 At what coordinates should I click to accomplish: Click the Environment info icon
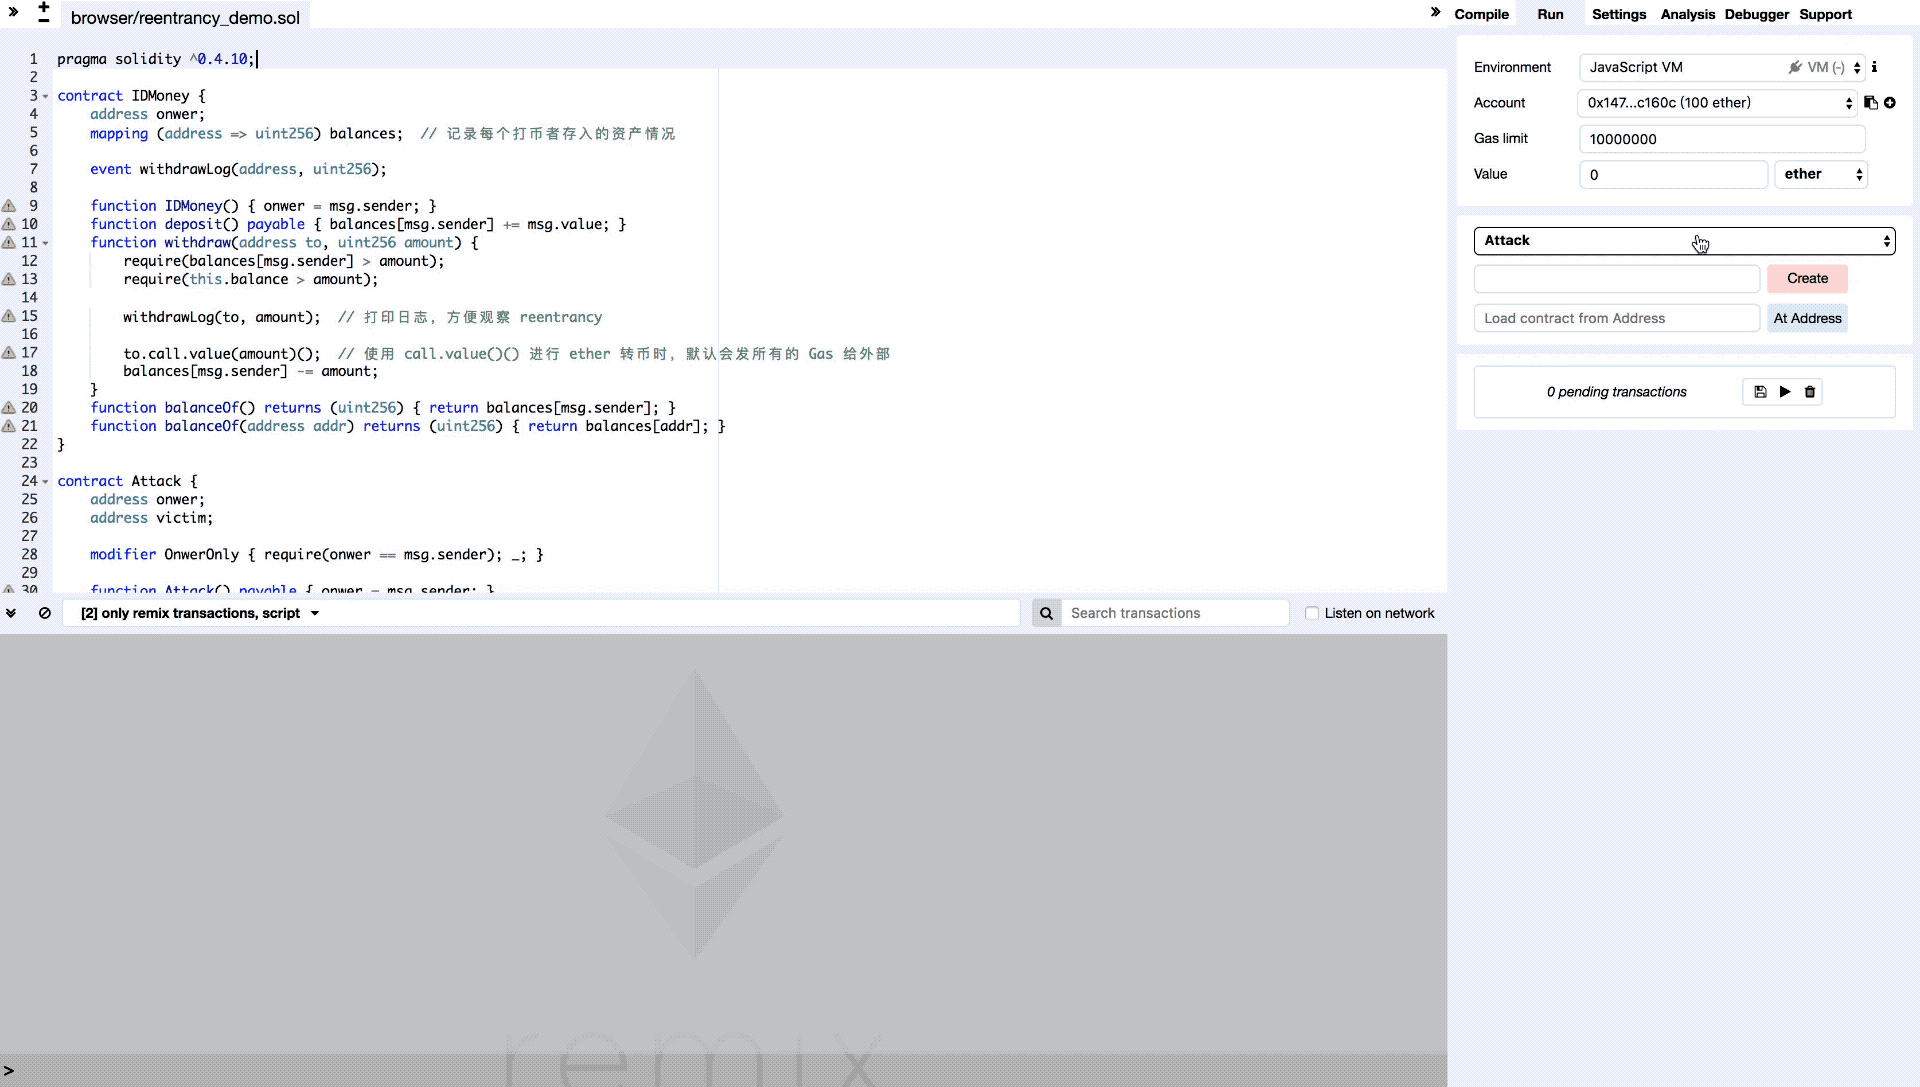pos(1875,67)
